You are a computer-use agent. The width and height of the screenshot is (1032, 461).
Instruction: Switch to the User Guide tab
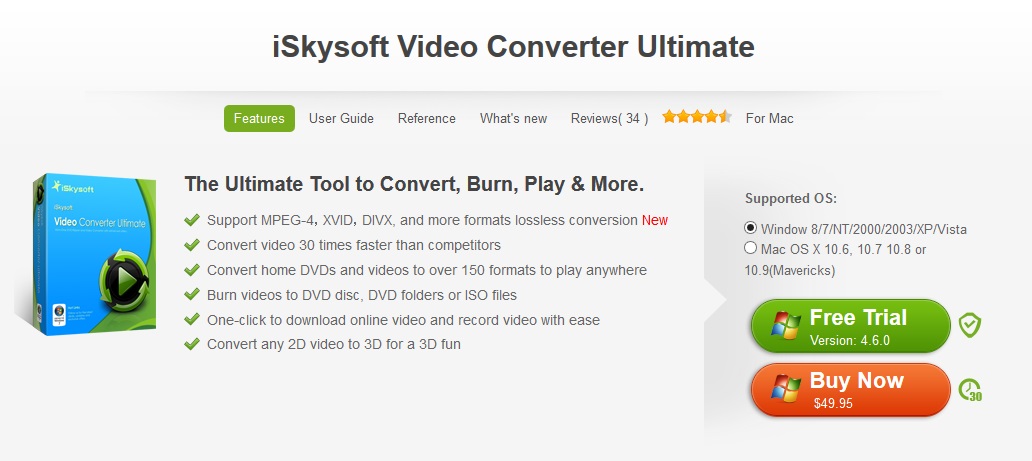[341, 119]
